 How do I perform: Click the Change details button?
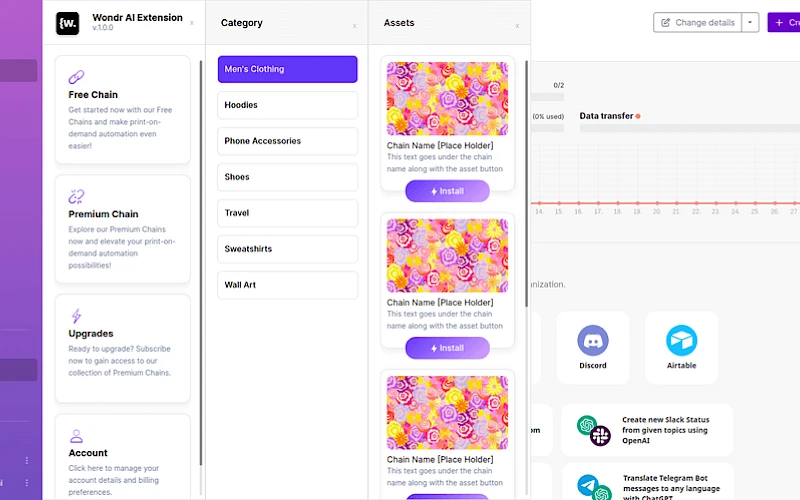pos(697,22)
